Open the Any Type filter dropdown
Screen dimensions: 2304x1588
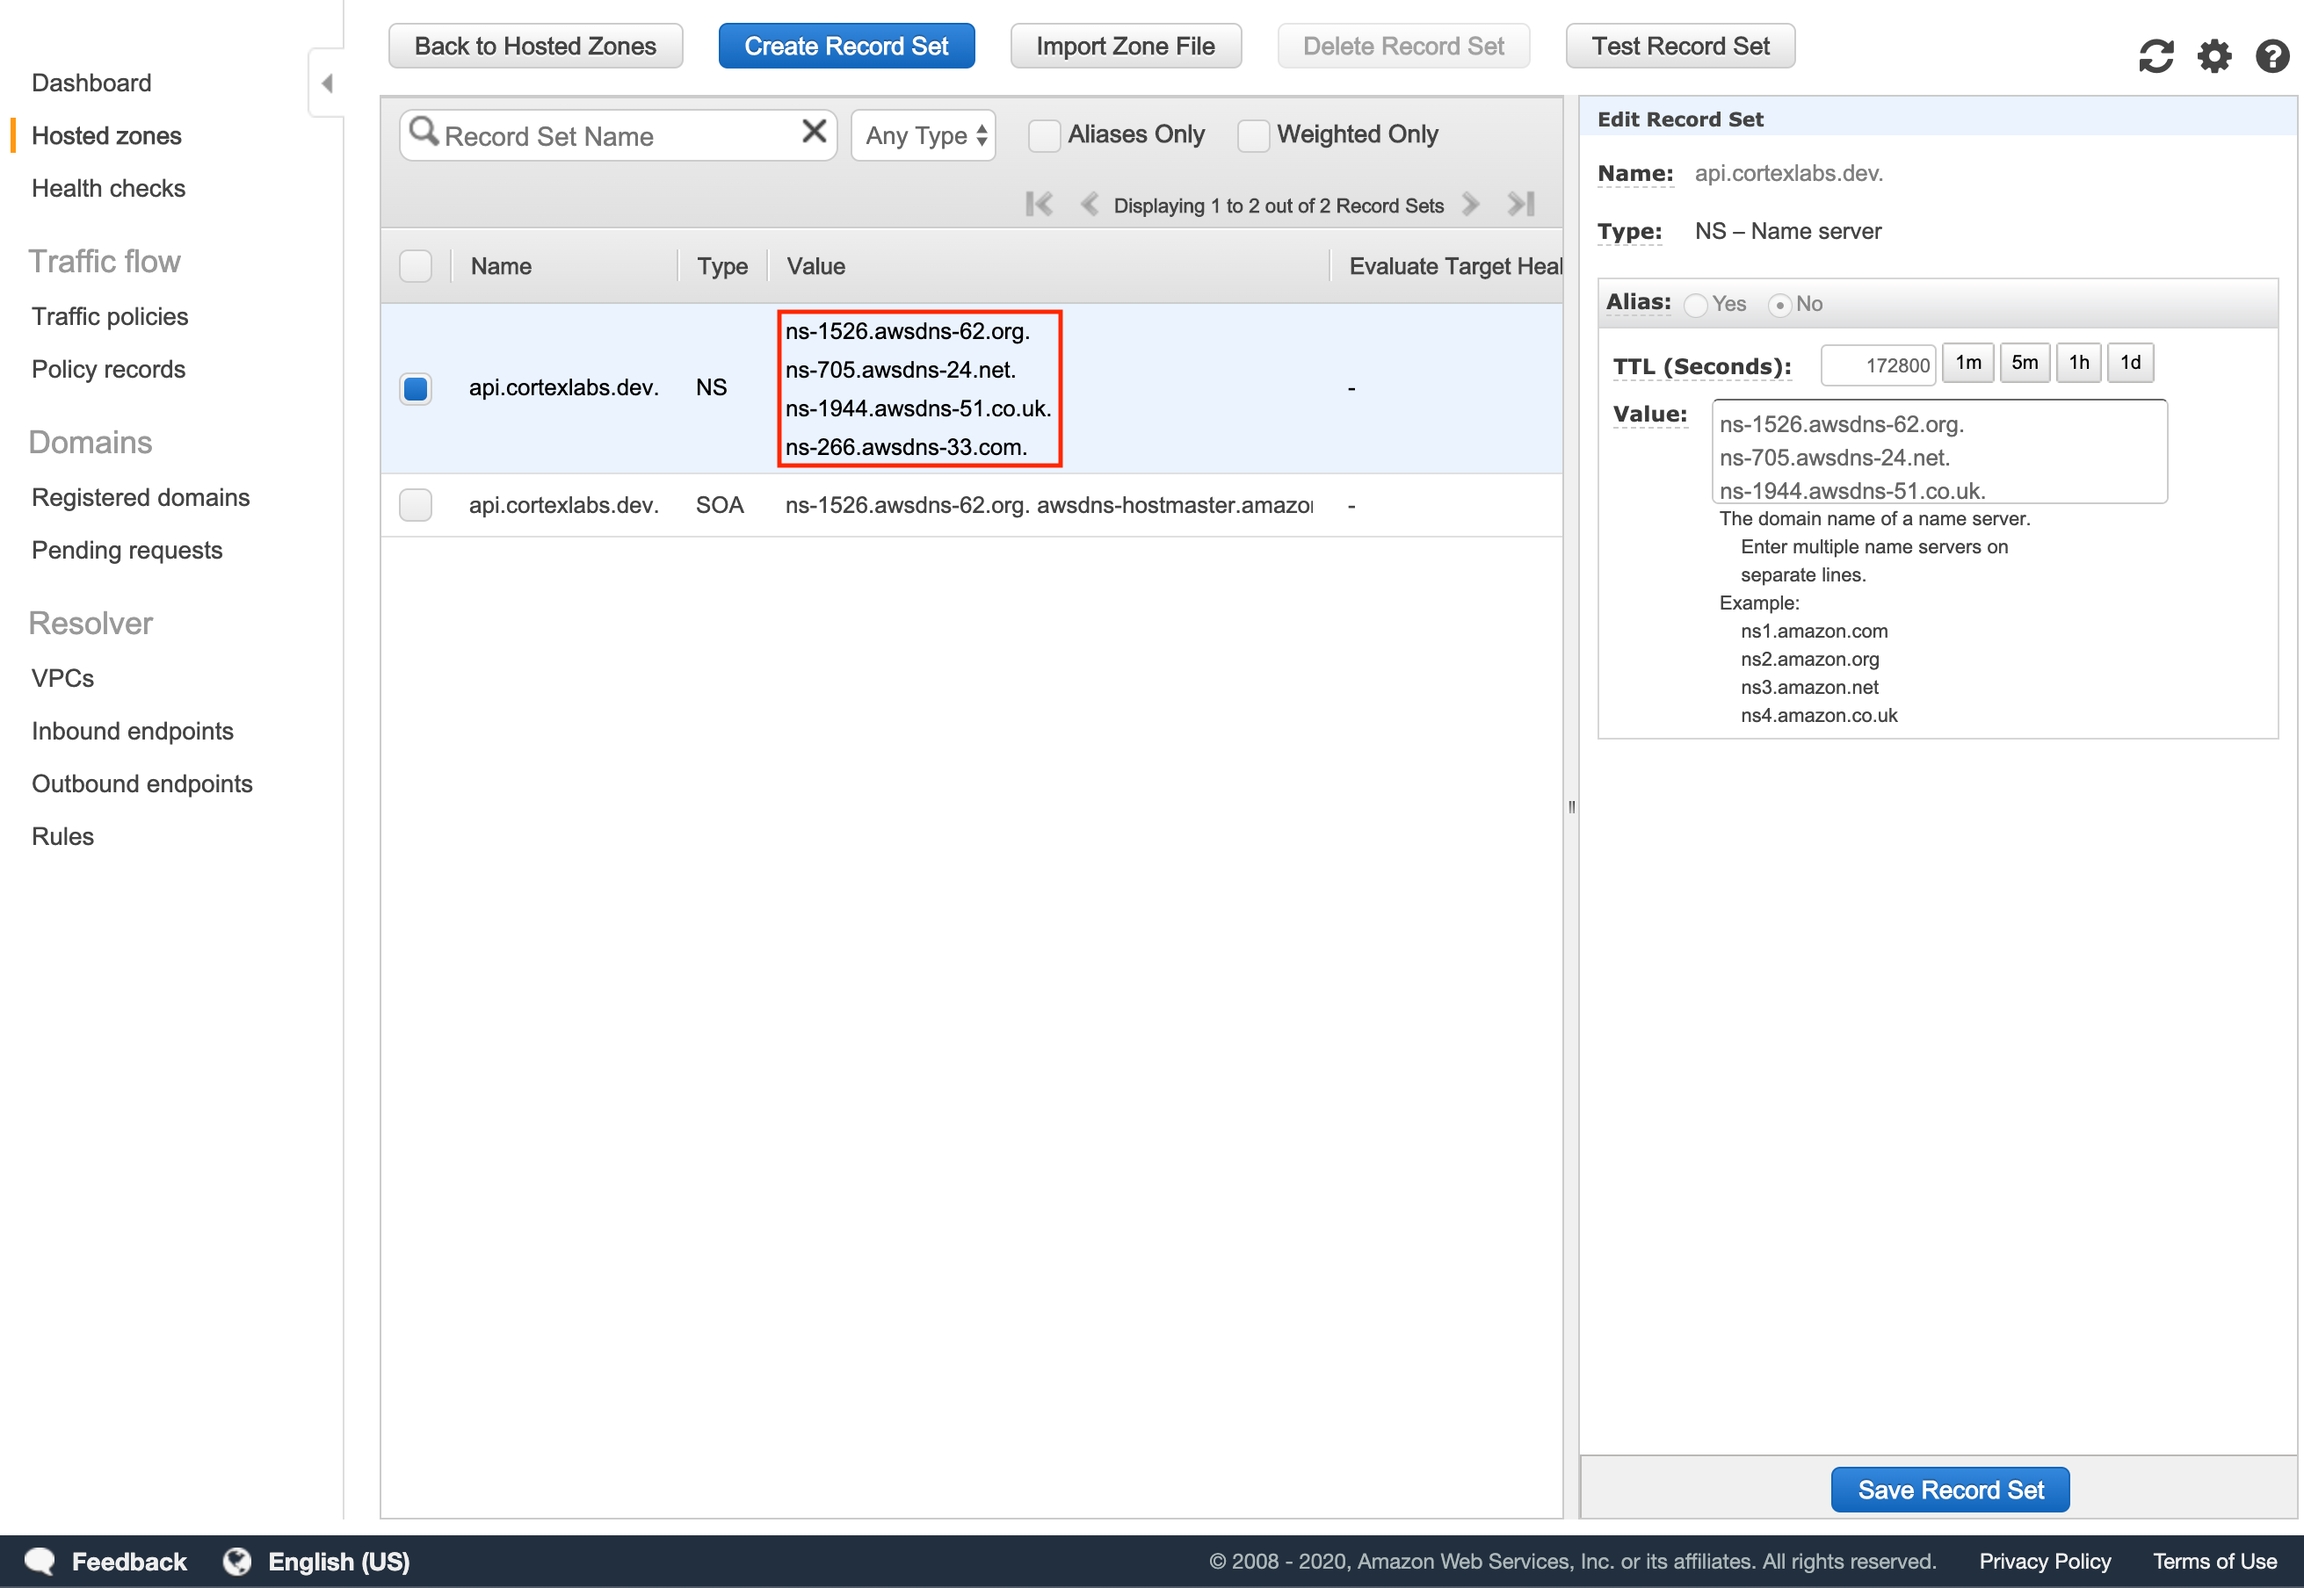point(924,135)
